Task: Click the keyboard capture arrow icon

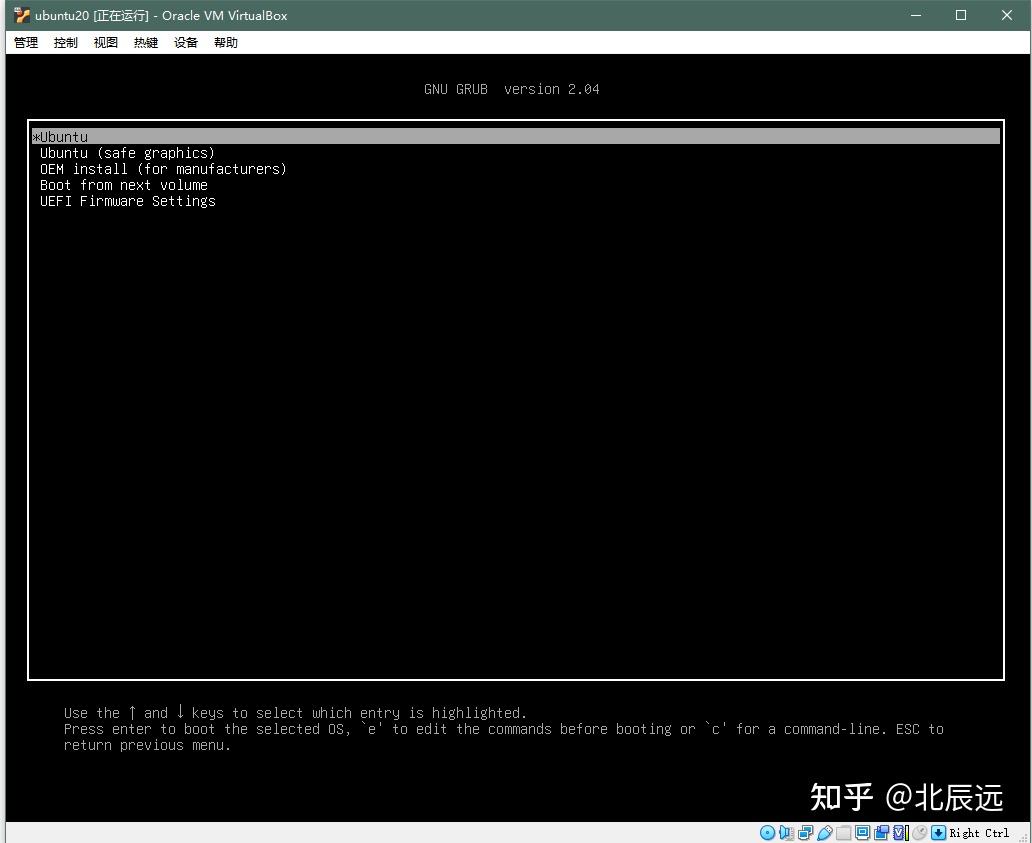Action: pyautogui.click(x=939, y=832)
